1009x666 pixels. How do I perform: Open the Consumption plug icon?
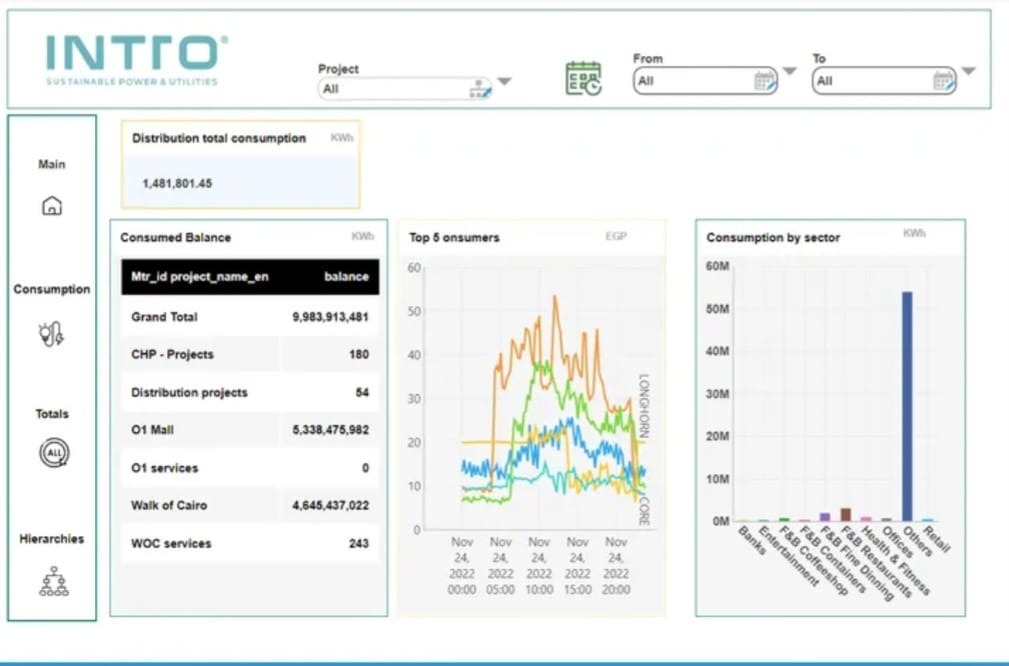[52, 333]
